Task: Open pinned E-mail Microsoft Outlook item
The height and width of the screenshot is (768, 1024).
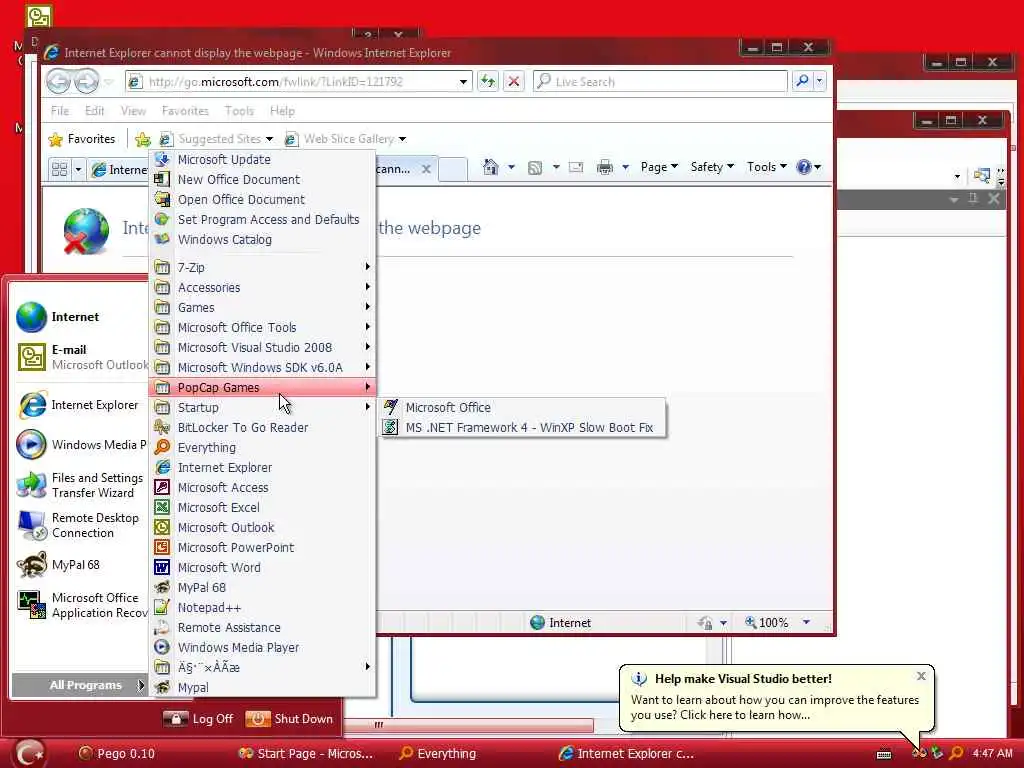Action: tap(80, 357)
